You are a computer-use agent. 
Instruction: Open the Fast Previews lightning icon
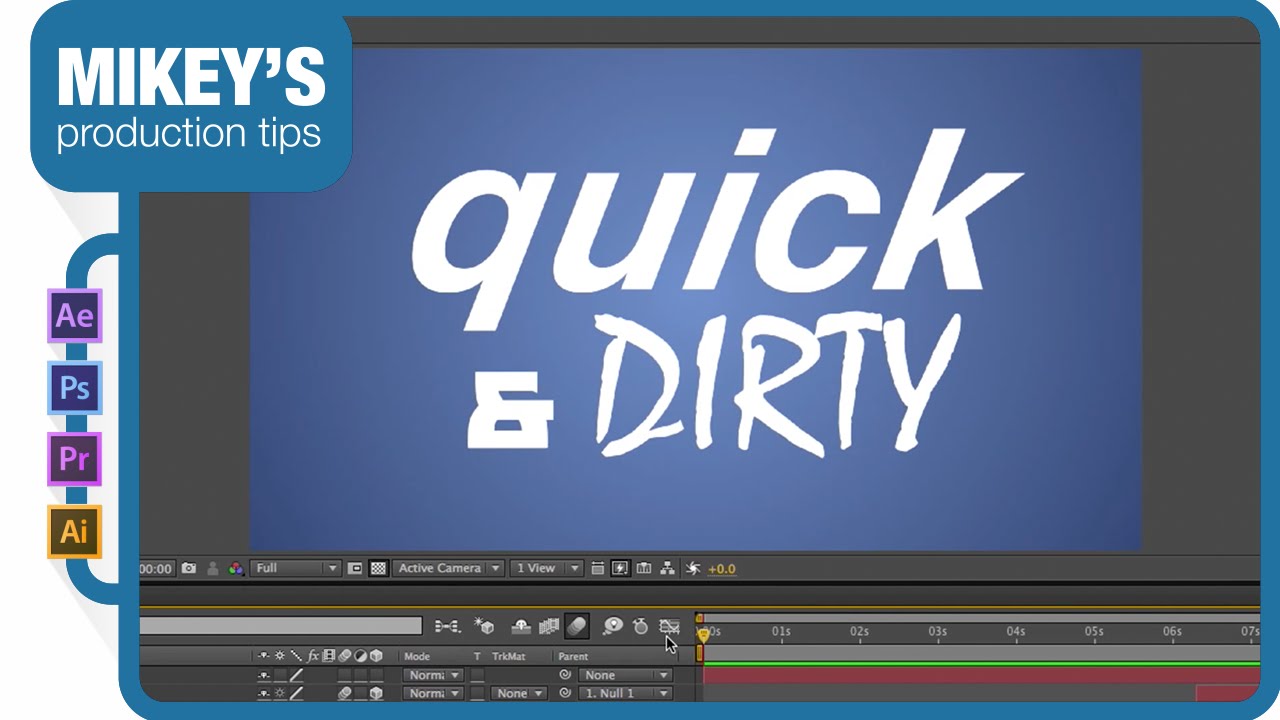620,568
